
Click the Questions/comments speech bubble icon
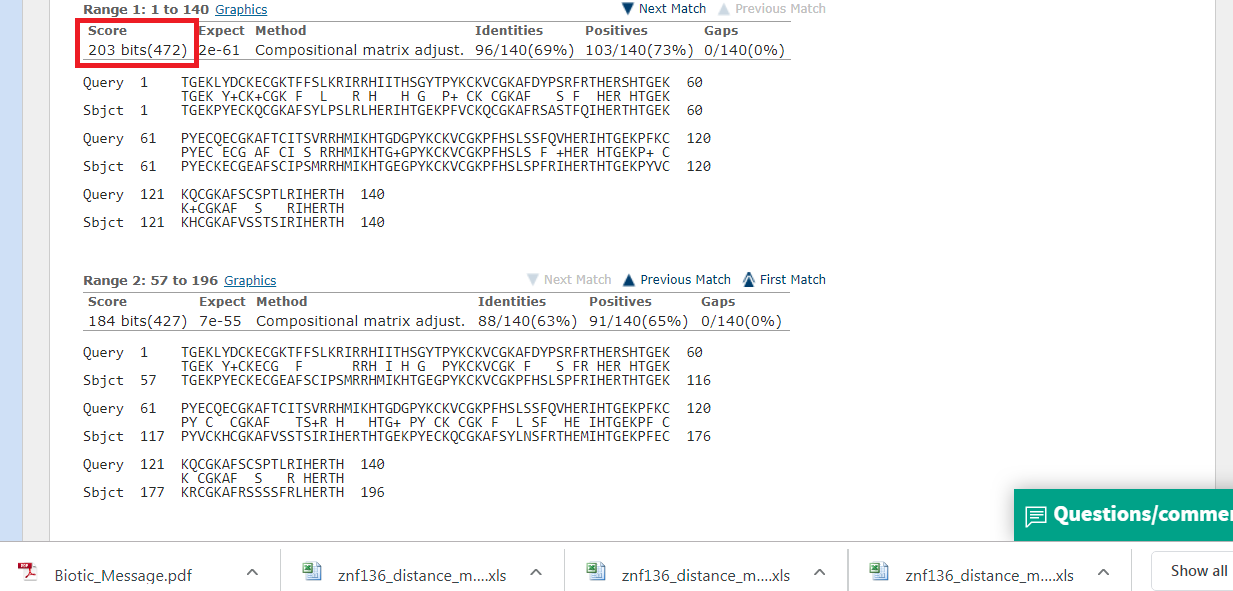pyautogui.click(x=1036, y=515)
